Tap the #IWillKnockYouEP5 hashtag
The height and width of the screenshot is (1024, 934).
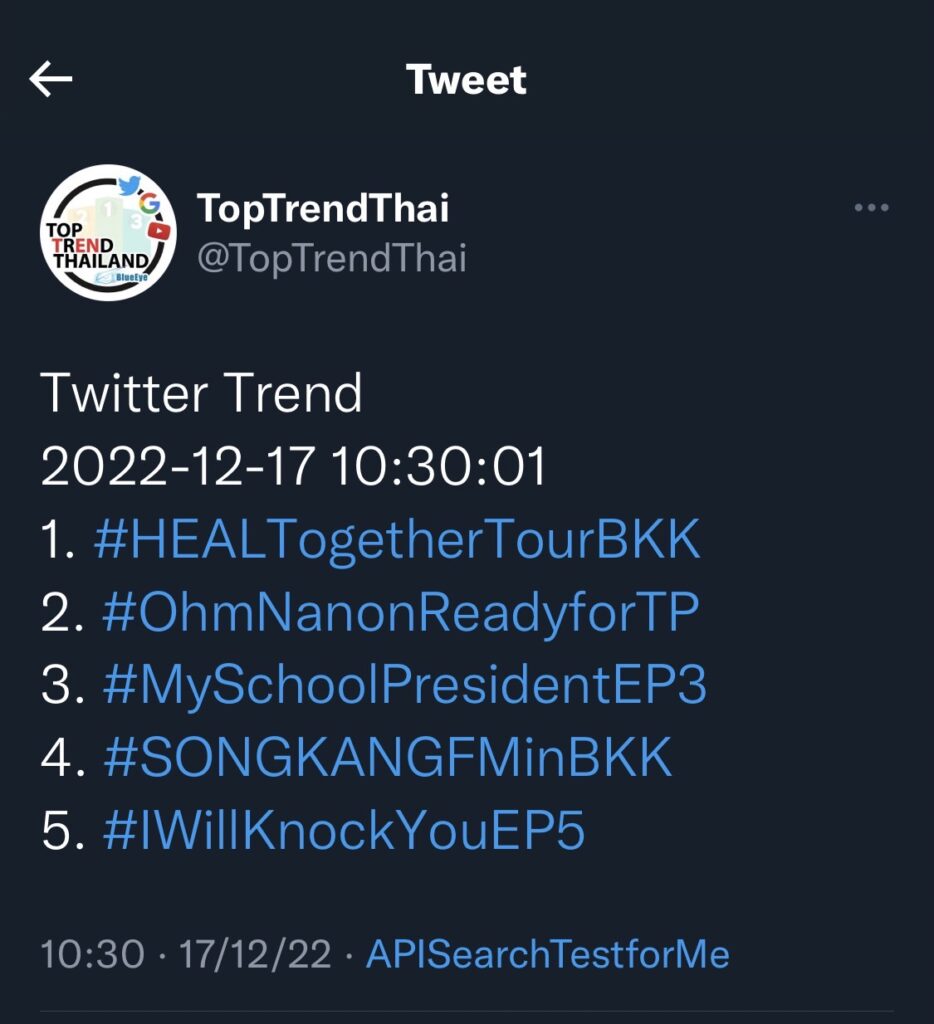coord(344,831)
